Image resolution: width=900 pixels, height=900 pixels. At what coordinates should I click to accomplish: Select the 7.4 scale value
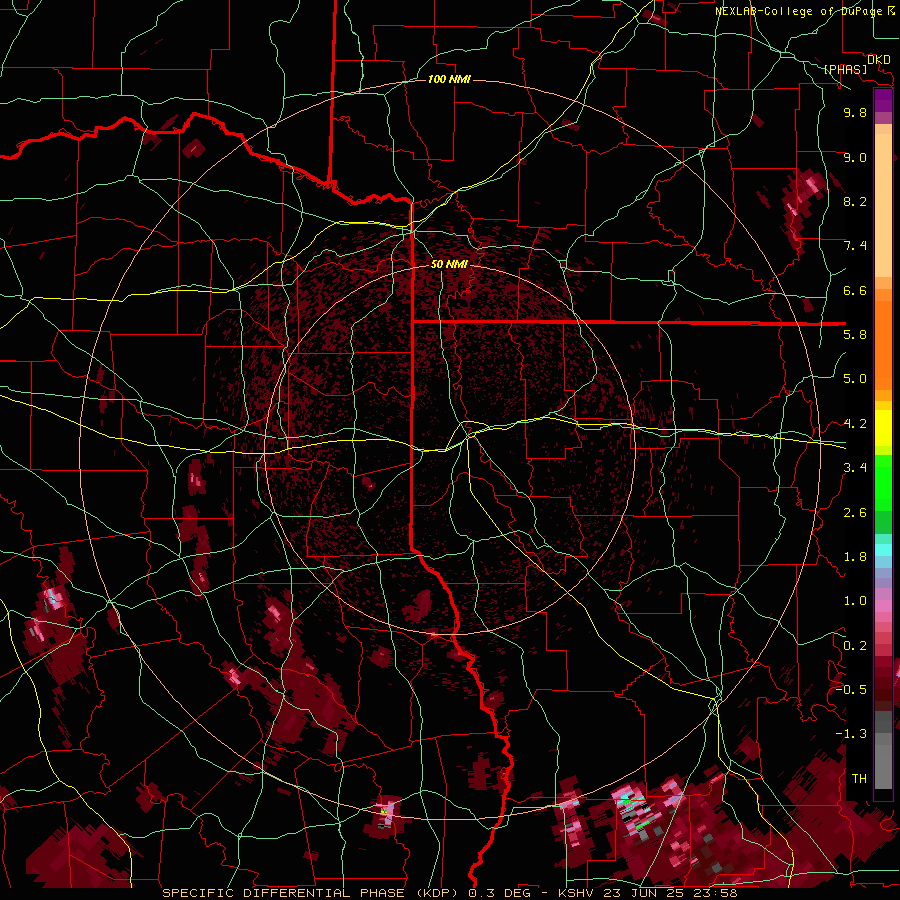coord(855,246)
